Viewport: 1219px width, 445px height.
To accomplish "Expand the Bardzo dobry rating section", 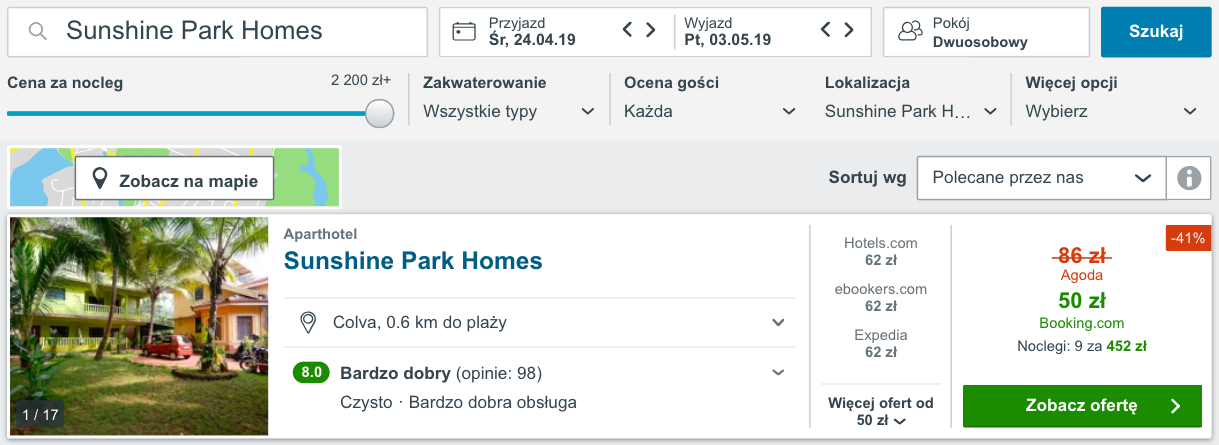I will click(778, 373).
